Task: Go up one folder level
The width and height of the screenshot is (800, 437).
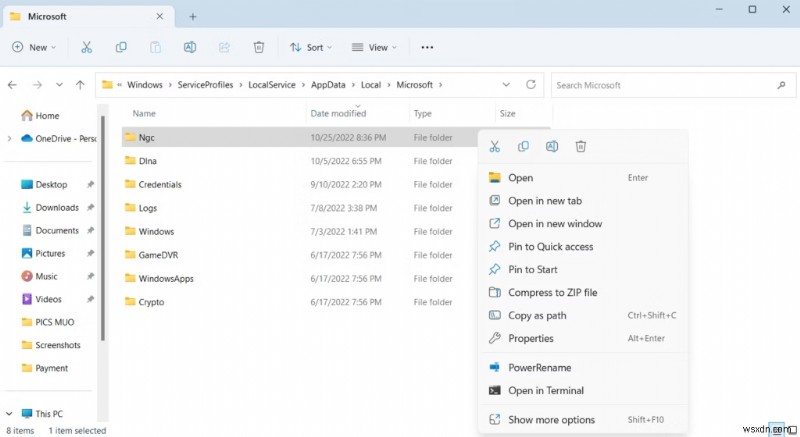Action: tap(81, 85)
